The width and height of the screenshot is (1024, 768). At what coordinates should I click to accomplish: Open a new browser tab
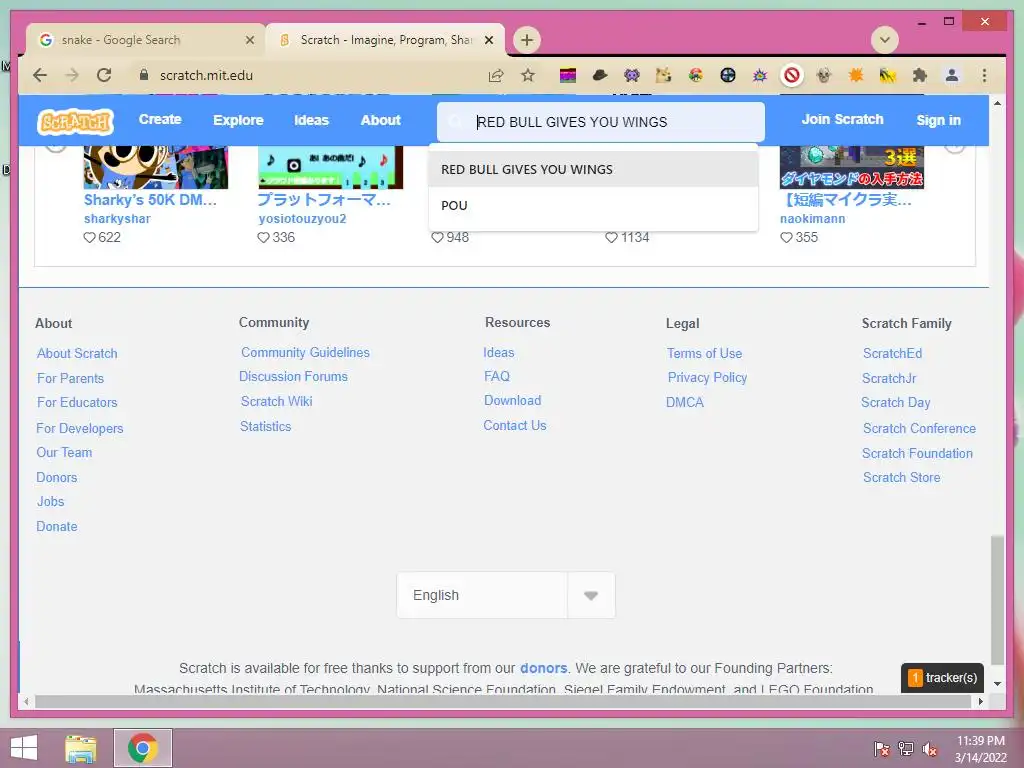tap(526, 40)
